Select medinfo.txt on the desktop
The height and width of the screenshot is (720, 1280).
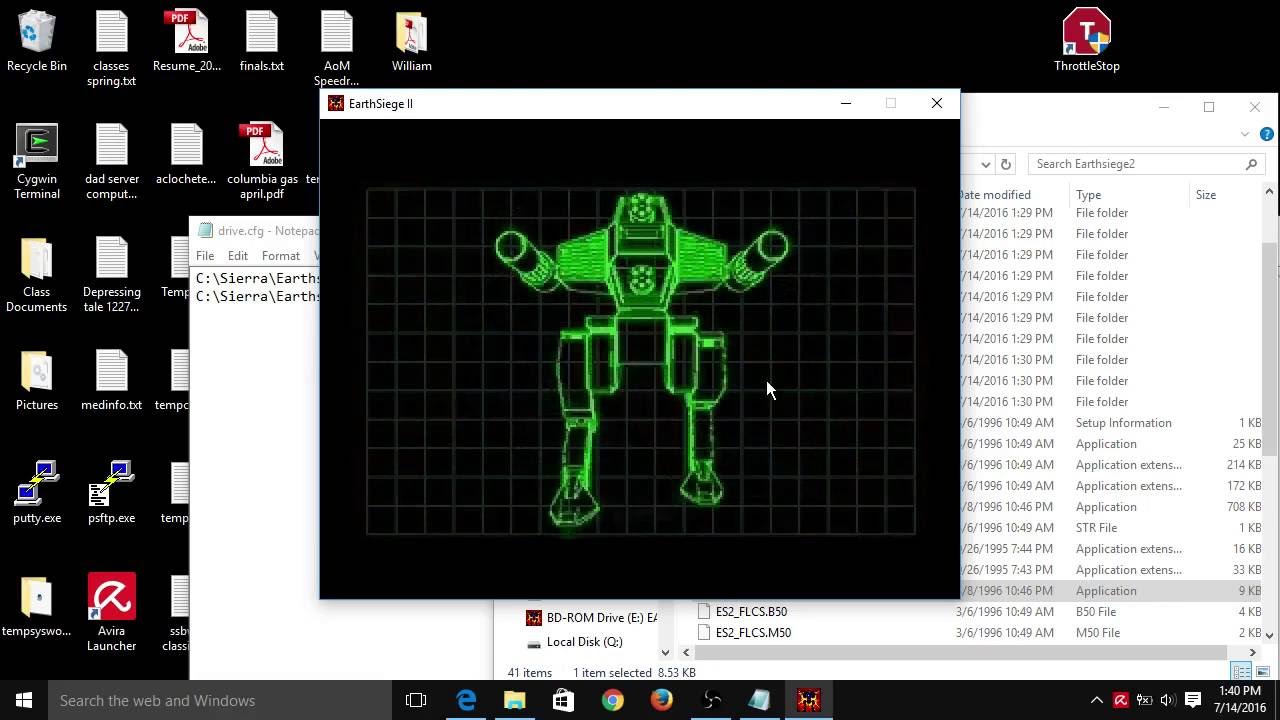pos(112,379)
